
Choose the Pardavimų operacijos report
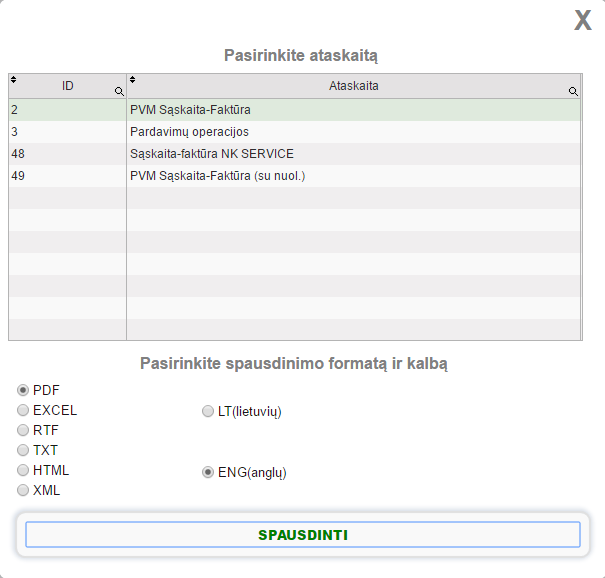coord(189,131)
